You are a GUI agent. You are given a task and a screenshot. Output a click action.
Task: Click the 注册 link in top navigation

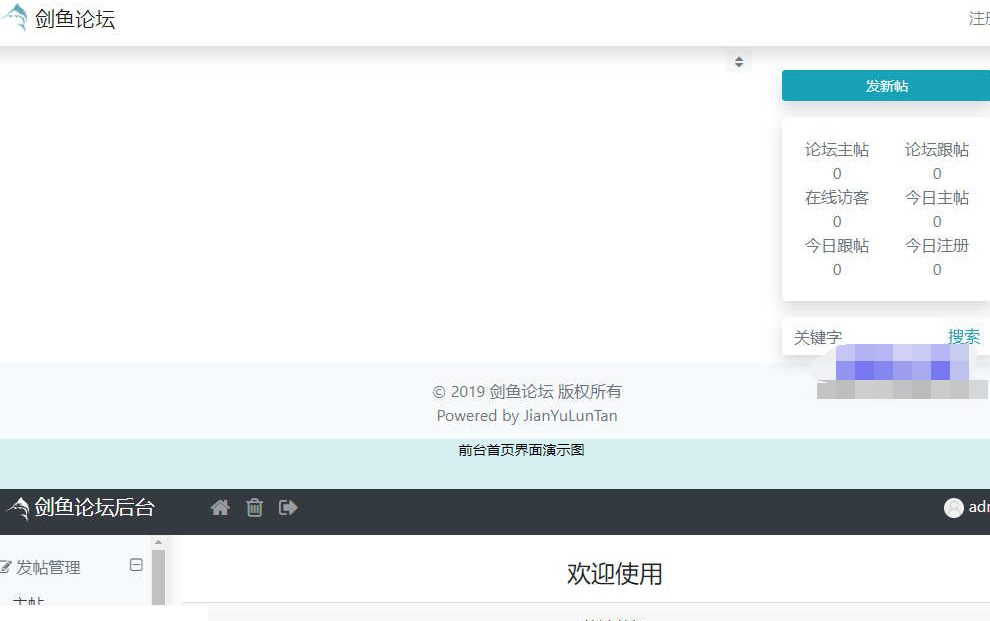point(978,19)
